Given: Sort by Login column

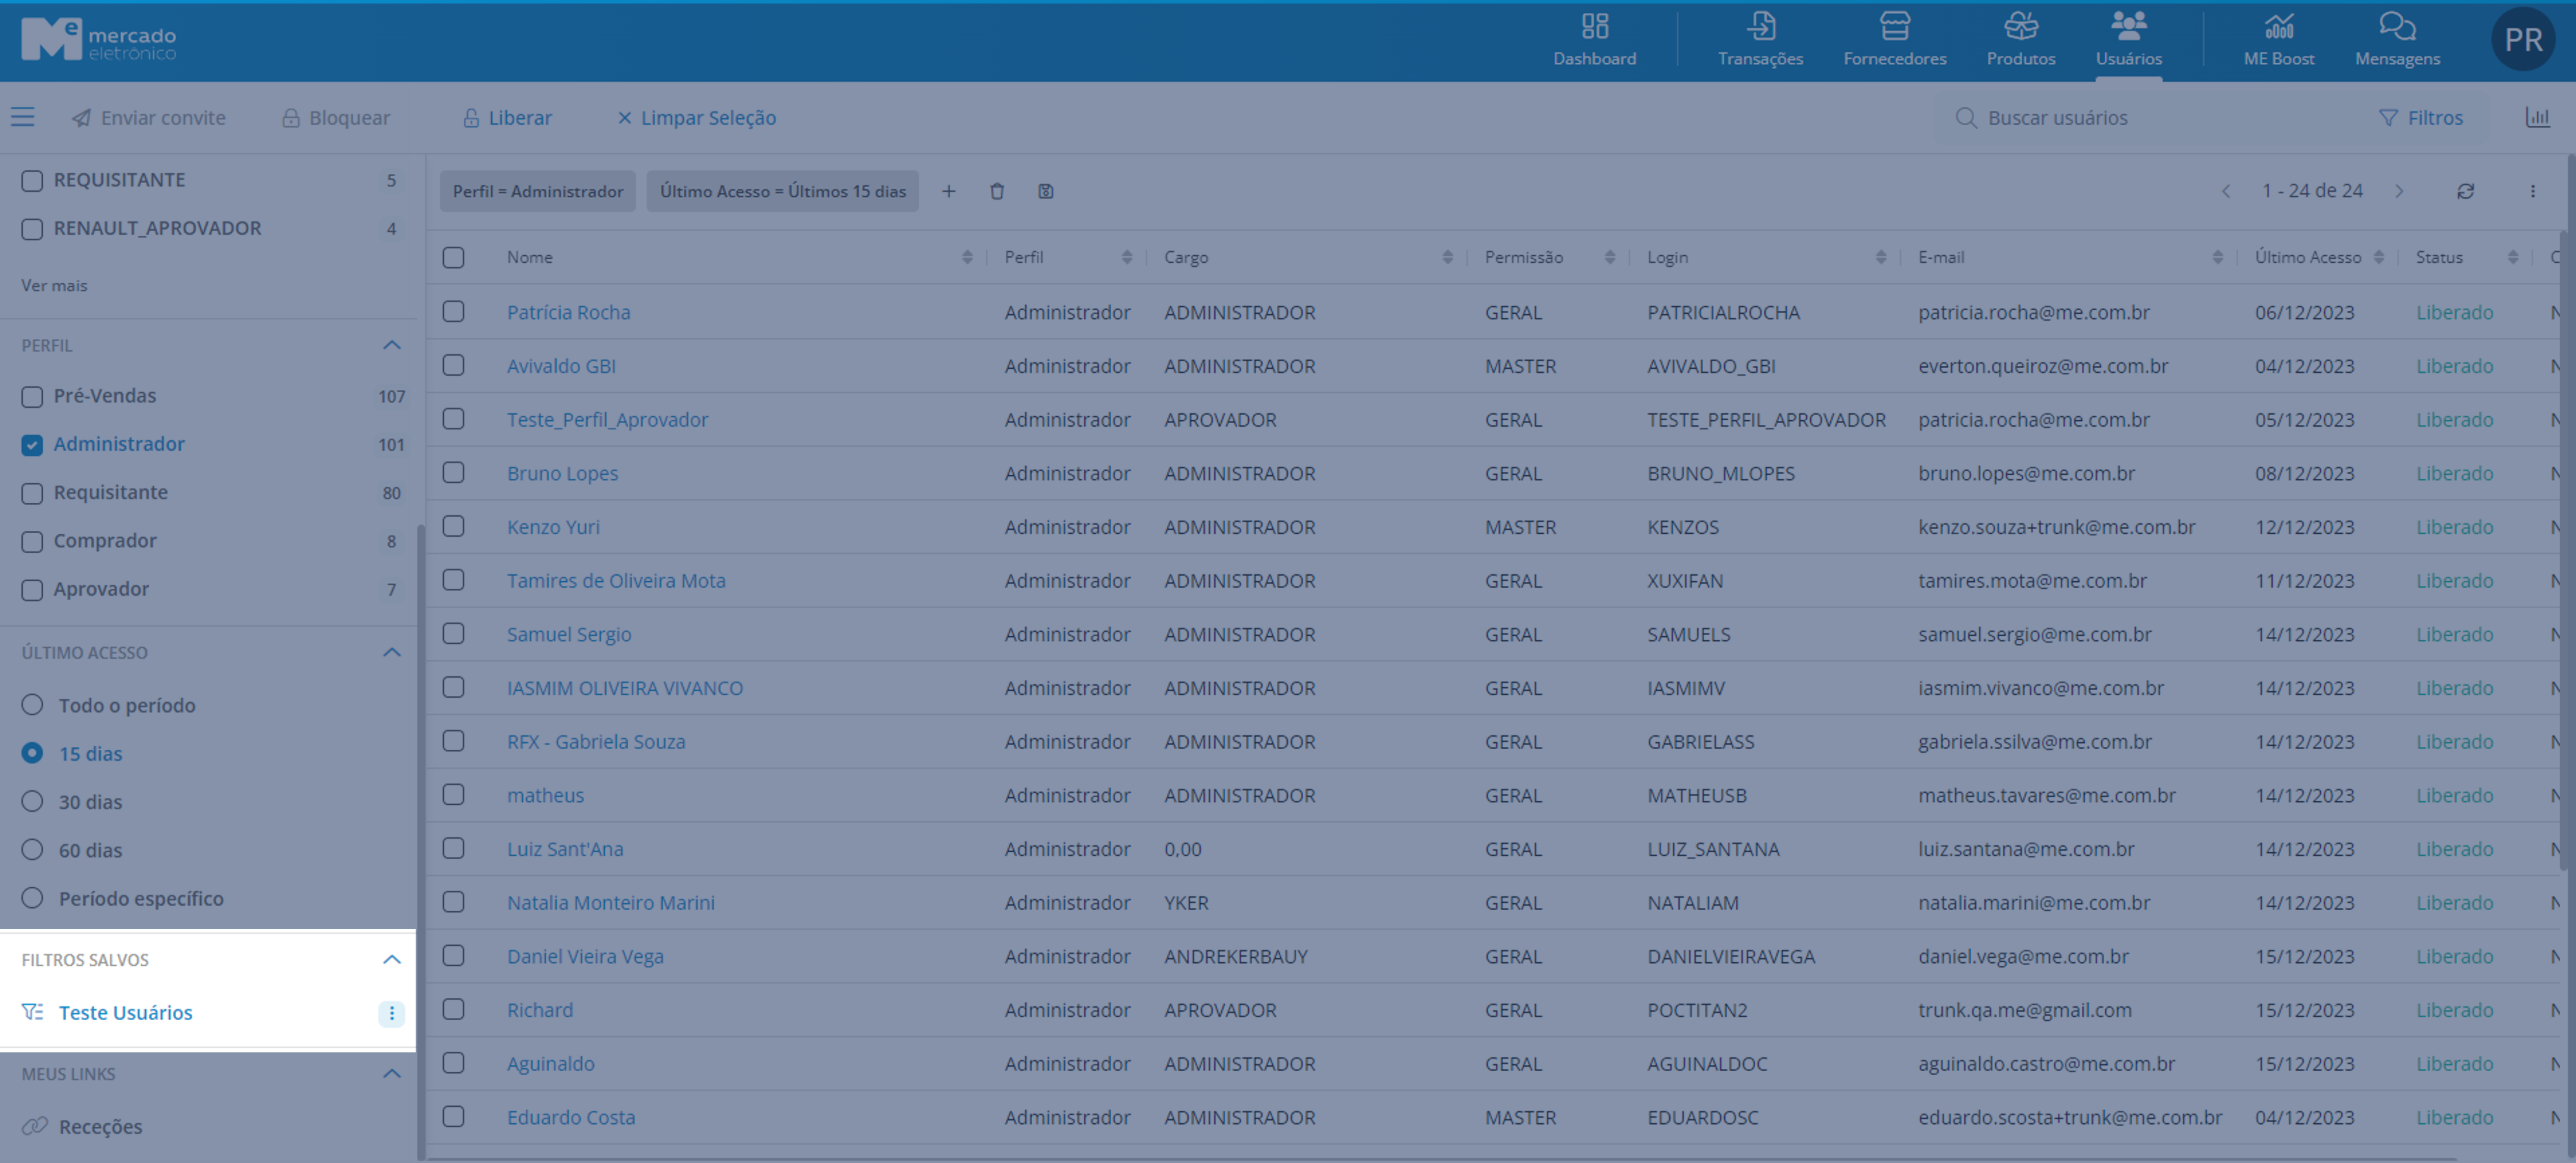Looking at the screenshot, I should (1880, 257).
